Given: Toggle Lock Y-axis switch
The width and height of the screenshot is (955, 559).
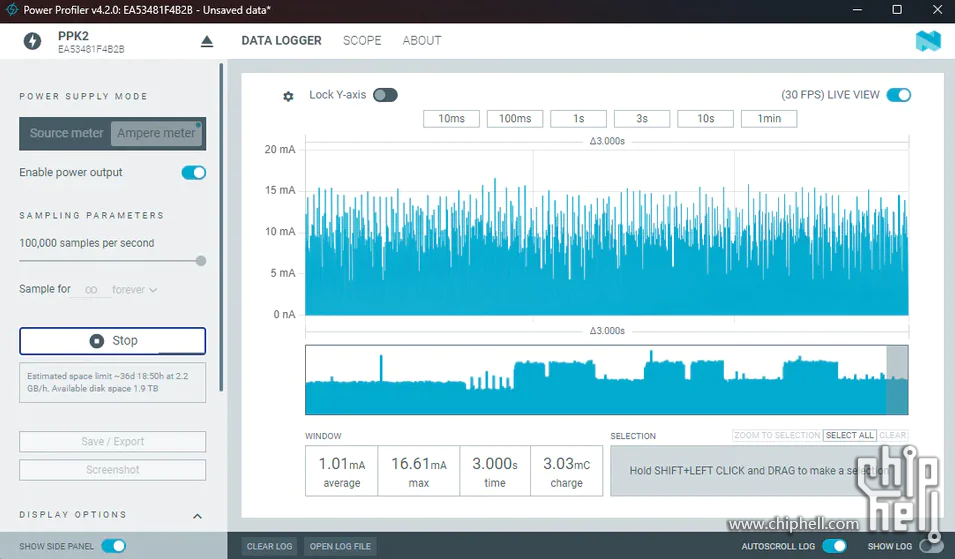Looking at the screenshot, I should pyautogui.click(x=385, y=95).
